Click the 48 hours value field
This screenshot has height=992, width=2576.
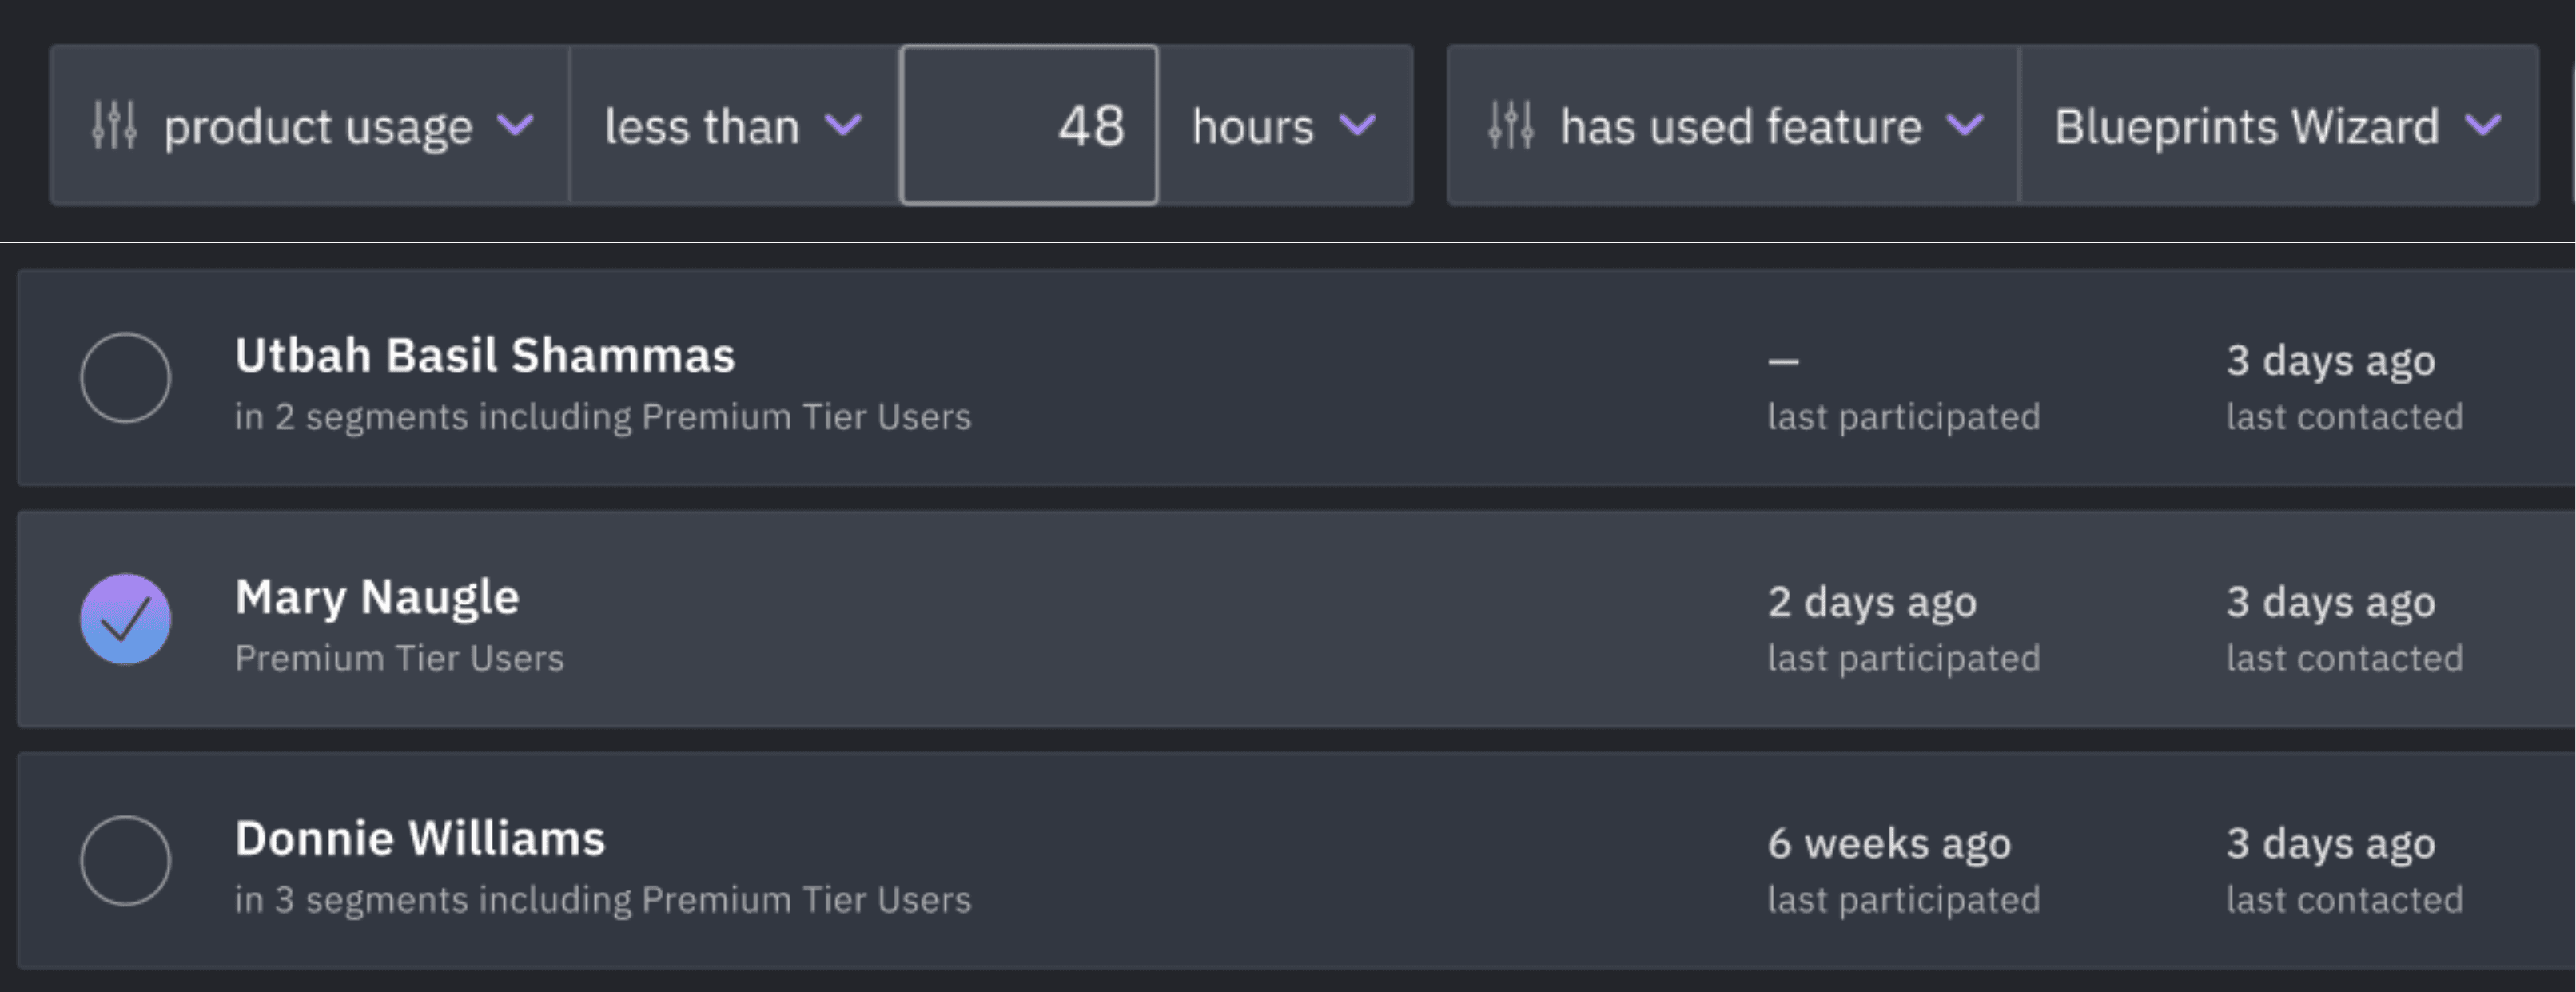(1030, 125)
